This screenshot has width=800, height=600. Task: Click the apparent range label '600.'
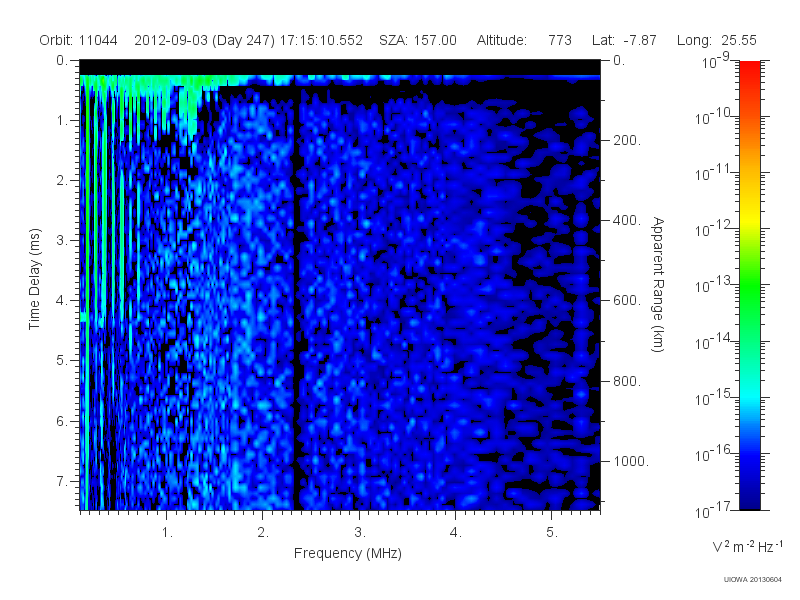coord(627,301)
